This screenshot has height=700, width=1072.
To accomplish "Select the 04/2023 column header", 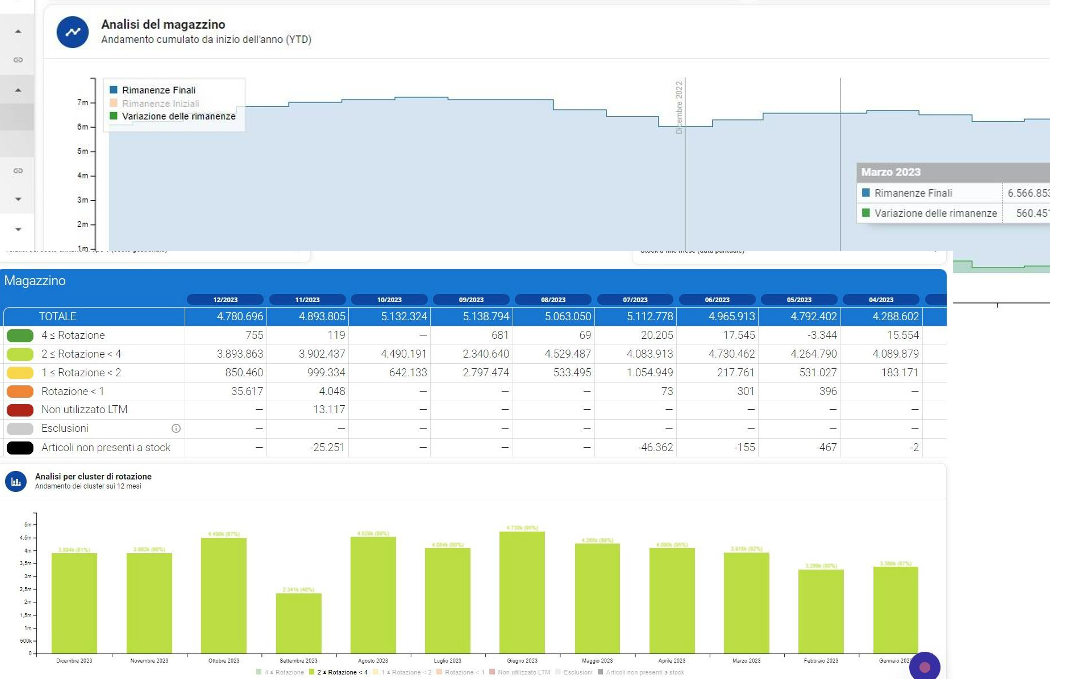I will tap(881, 299).
